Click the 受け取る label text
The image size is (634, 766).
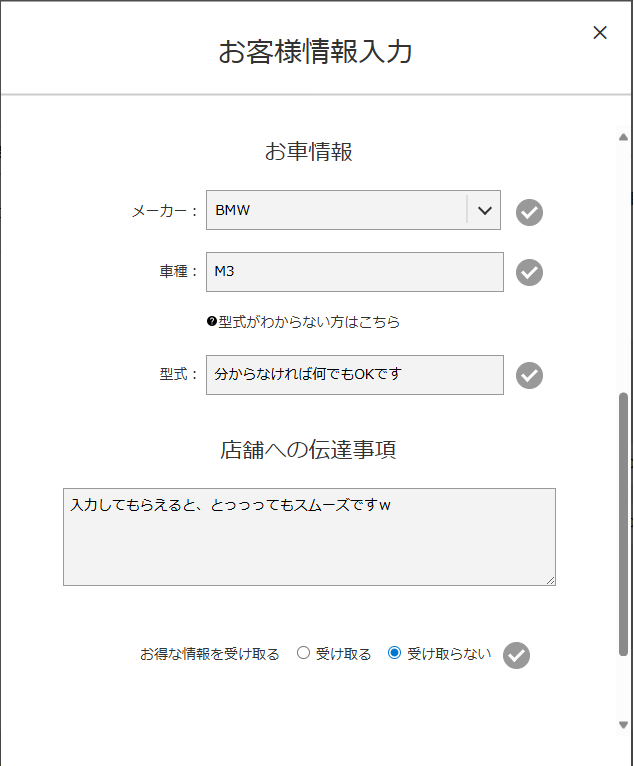point(343,655)
